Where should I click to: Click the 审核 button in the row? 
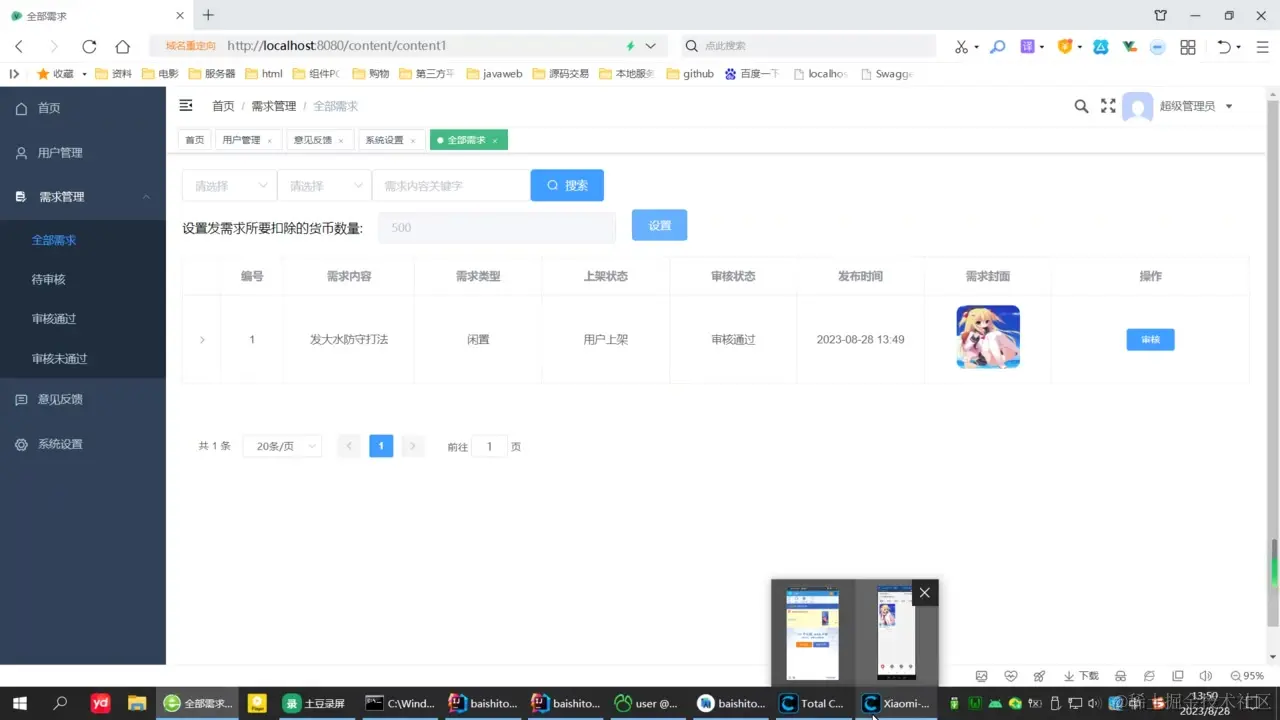click(1150, 340)
